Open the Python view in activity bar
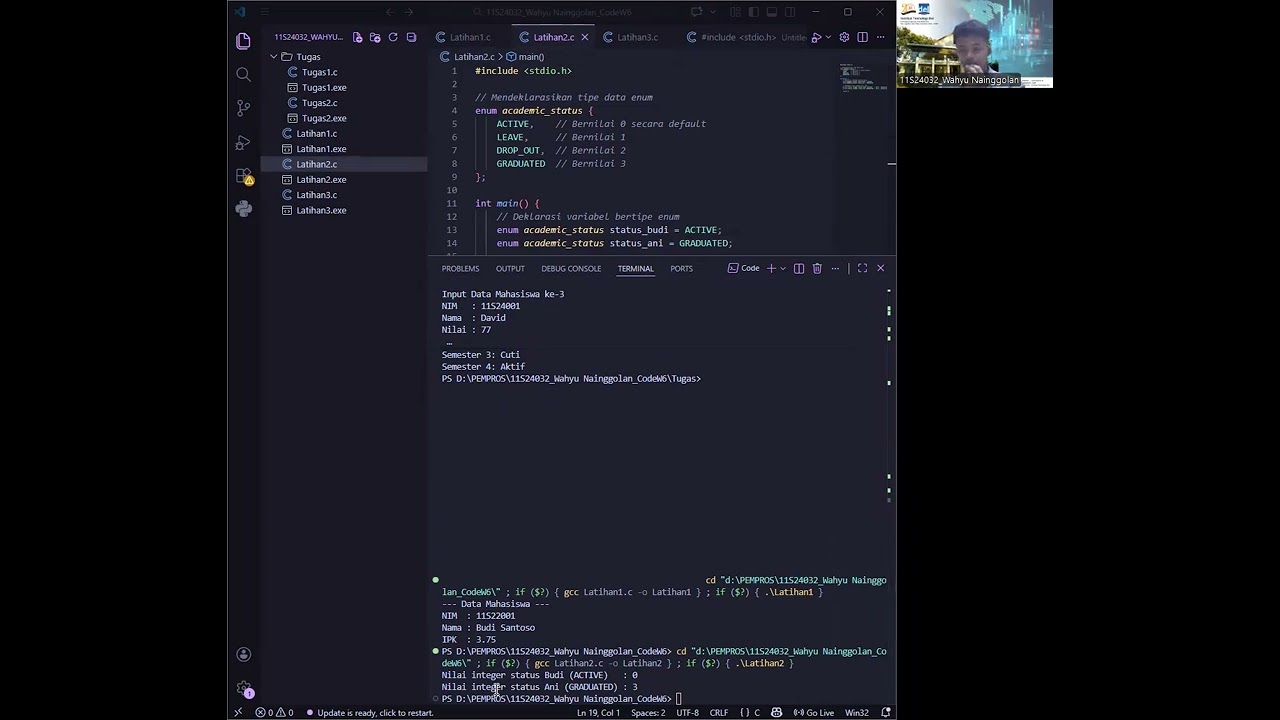Viewport: 1280px width, 720px height. [243, 209]
